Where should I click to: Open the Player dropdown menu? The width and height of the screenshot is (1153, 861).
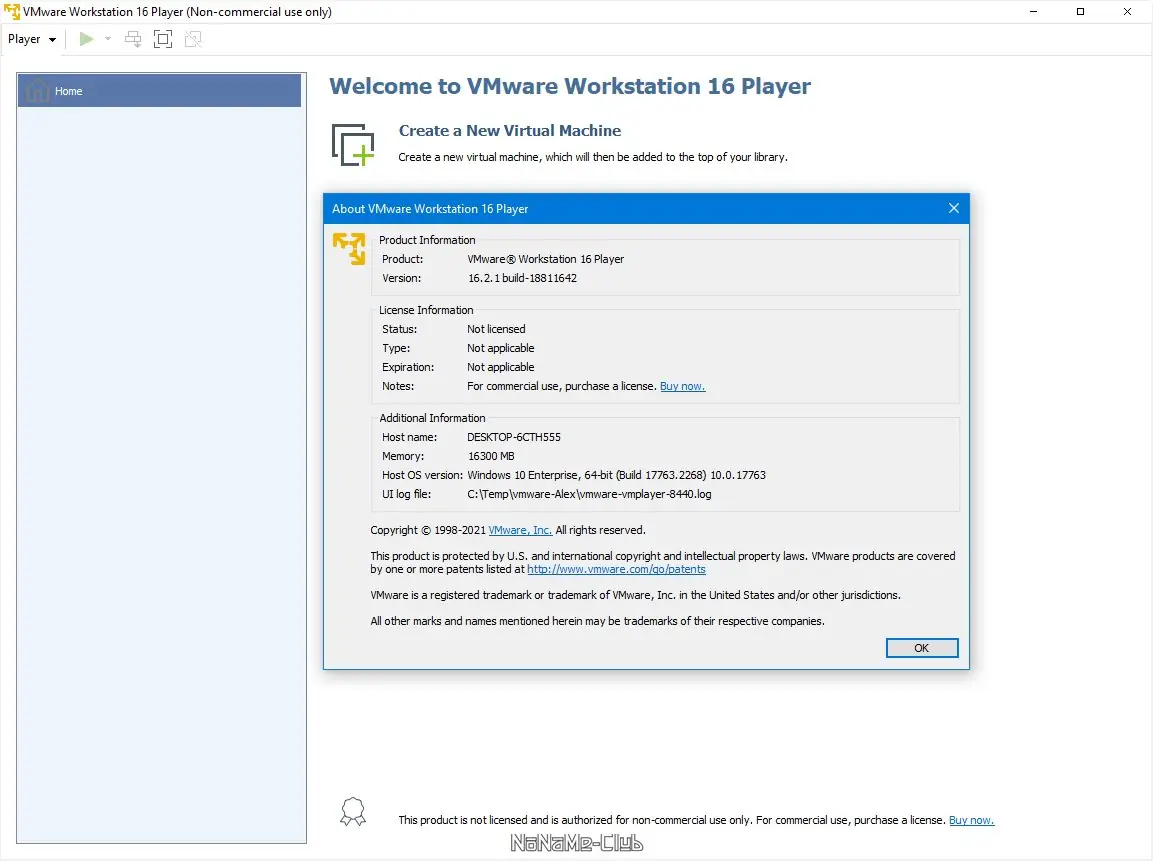pos(32,39)
